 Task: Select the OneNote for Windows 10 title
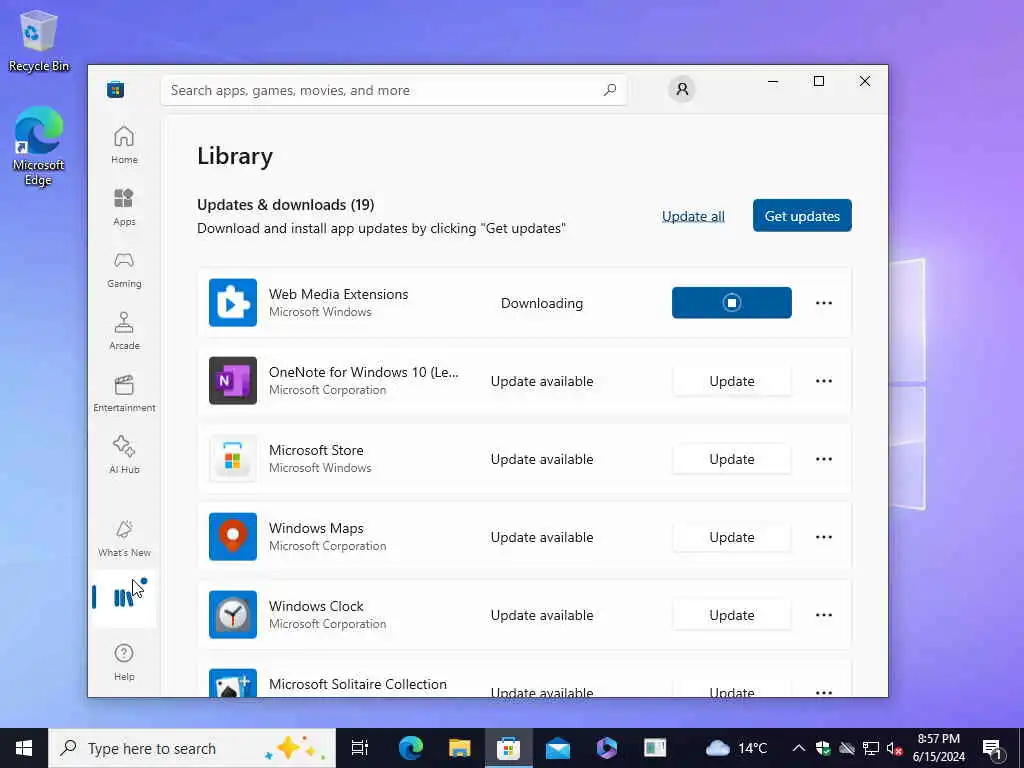[364, 372]
